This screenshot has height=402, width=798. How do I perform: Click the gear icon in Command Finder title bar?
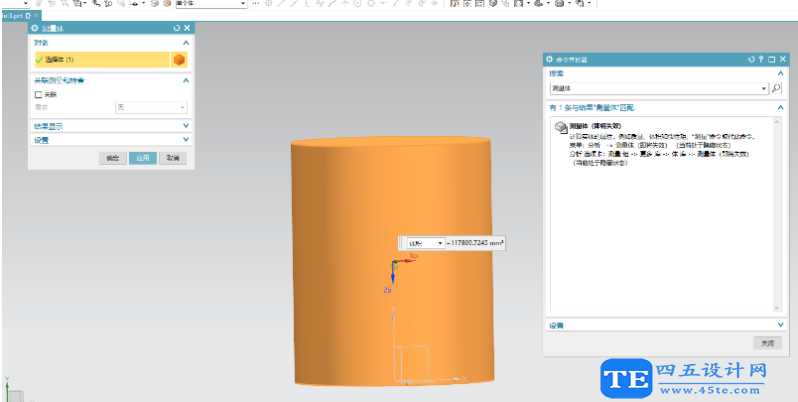tap(551, 60)
